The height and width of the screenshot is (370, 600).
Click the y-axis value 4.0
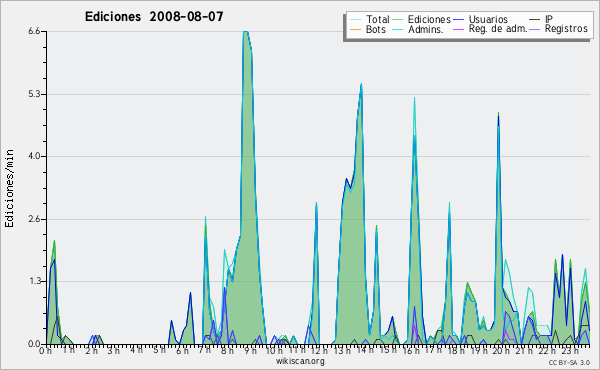(34, 156)
